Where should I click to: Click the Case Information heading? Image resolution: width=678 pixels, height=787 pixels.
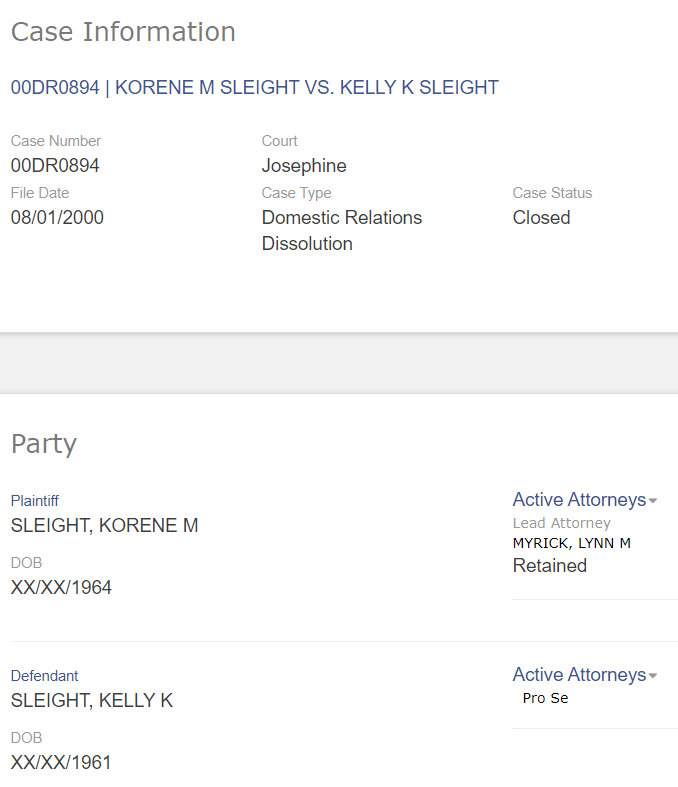[123, 32]
